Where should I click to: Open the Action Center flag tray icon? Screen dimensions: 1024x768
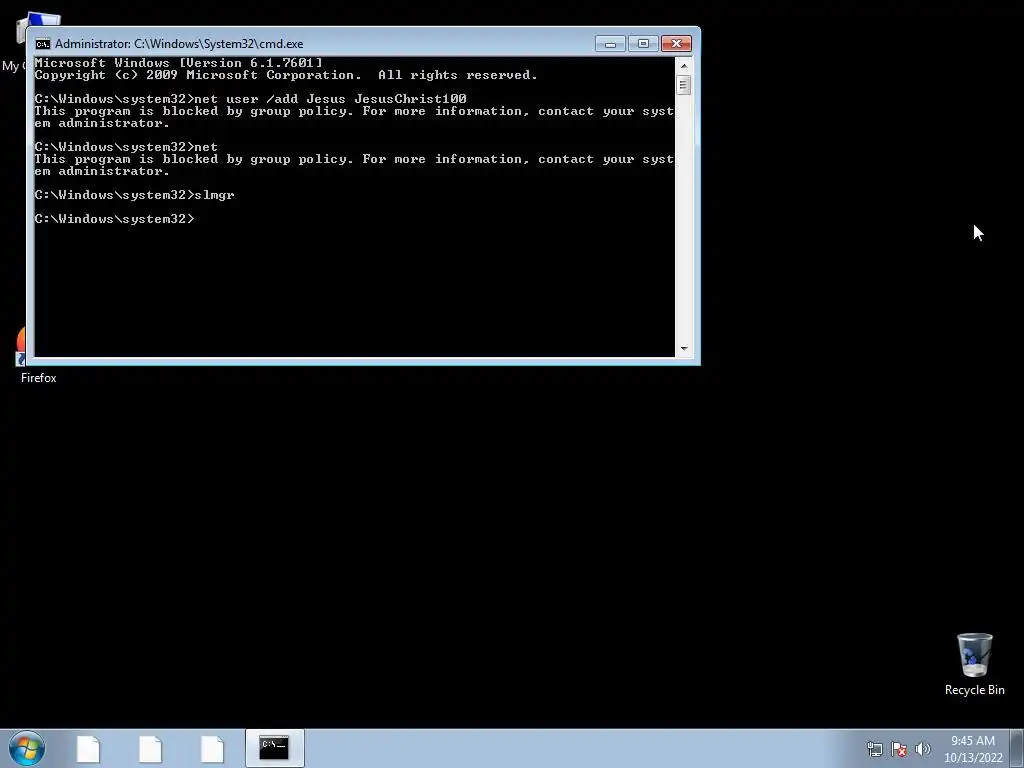click(899, 749)
